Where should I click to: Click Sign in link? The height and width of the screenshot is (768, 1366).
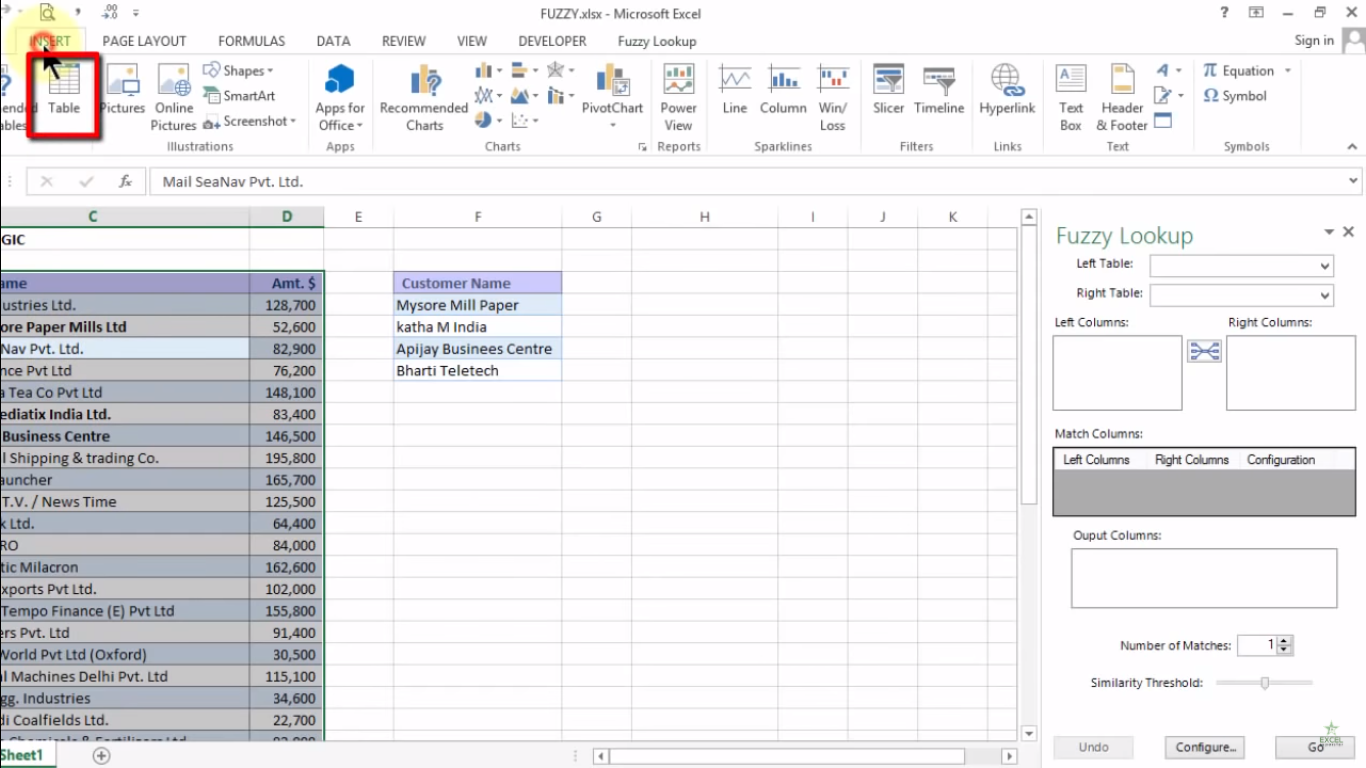coord(1314,40)
